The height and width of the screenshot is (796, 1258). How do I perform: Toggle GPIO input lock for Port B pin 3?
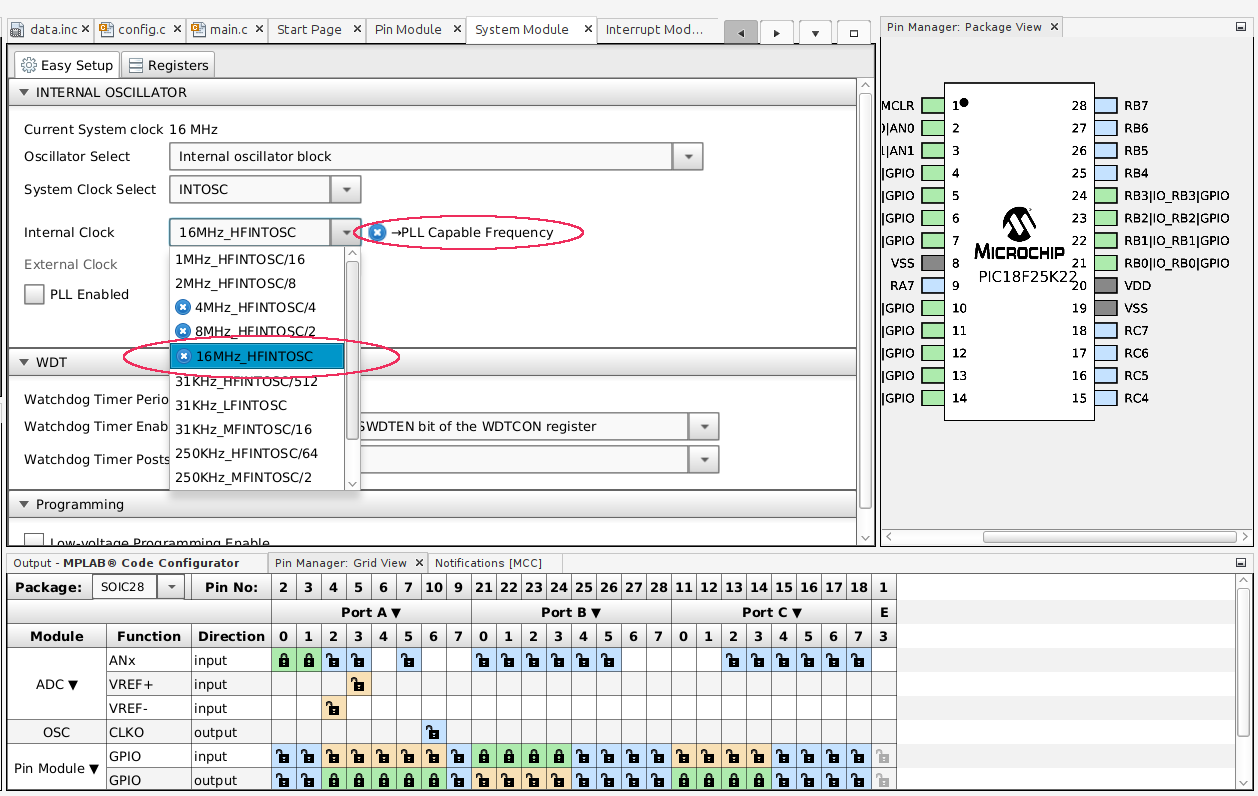pyautogui.click(x=559, y=756)
